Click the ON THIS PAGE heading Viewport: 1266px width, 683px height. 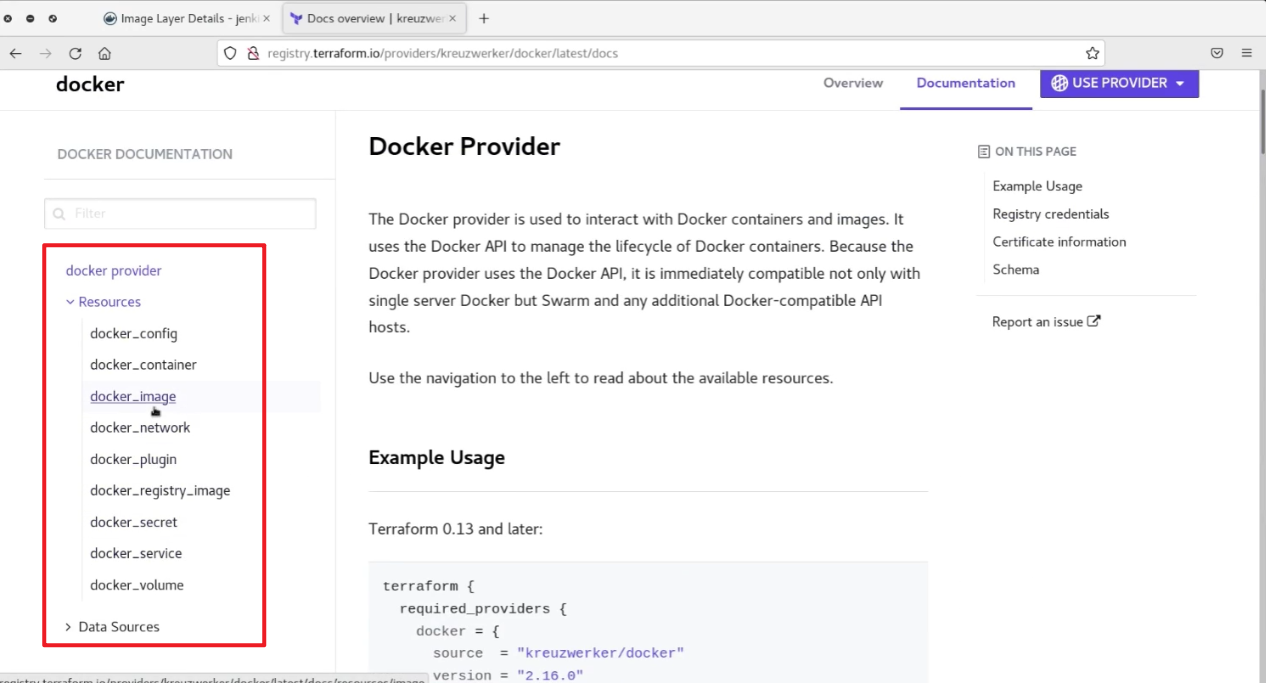[x=1035, y=151]
